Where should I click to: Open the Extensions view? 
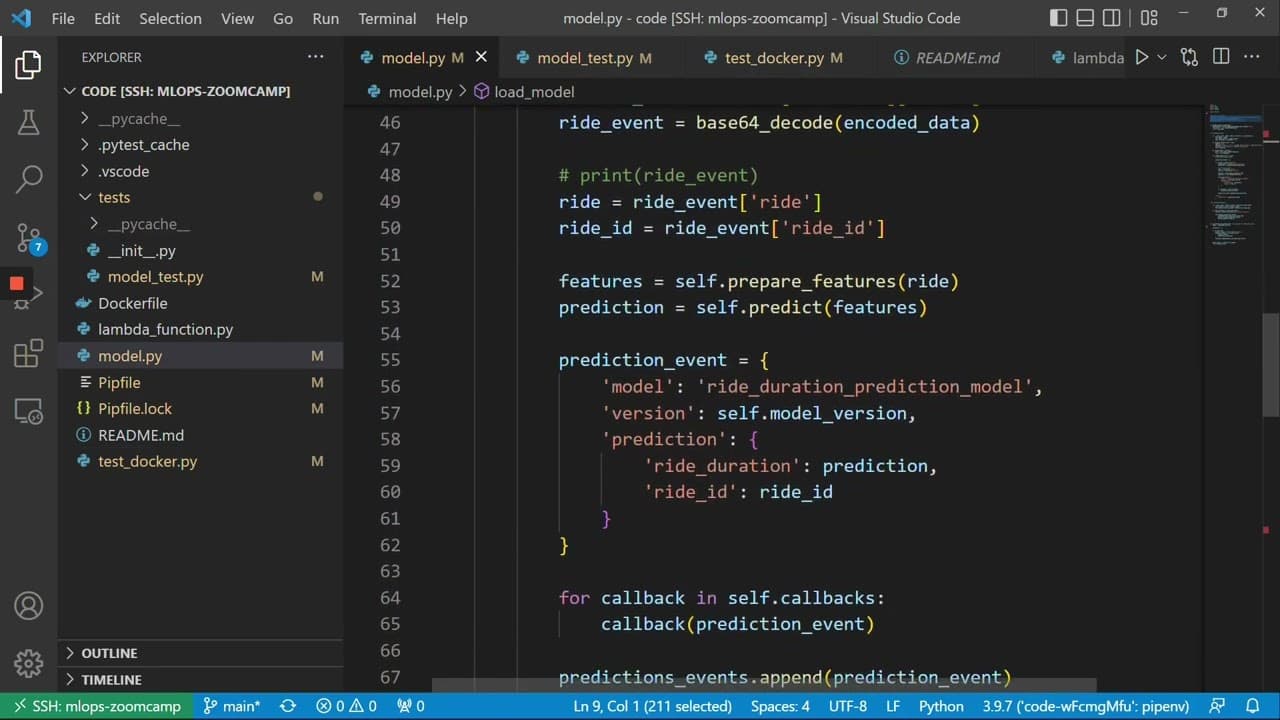[x=28, y=353]
